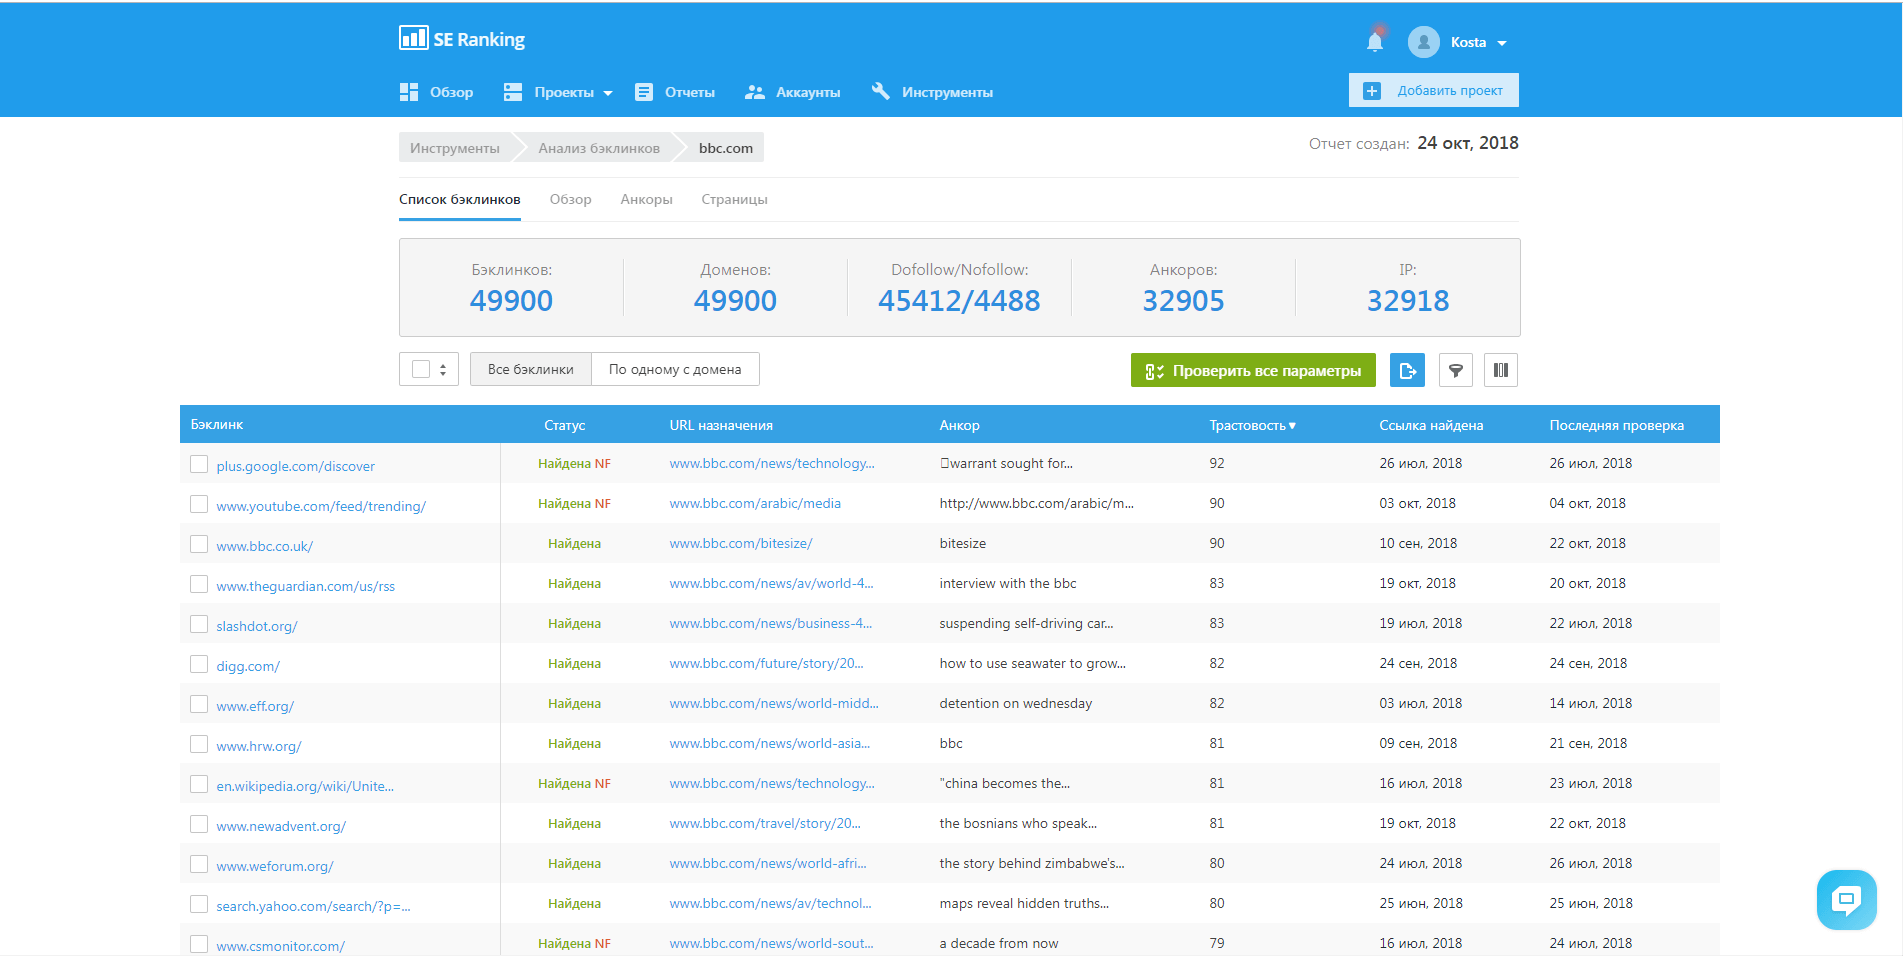Open the Инструменты menu
1903x956 pixels.
click(x=932, y=92)
